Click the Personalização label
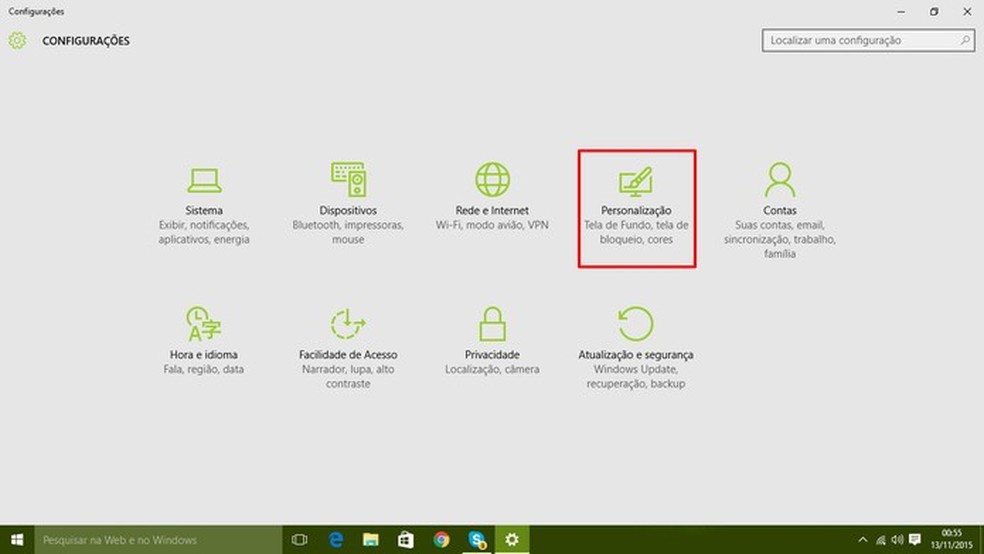The height and width of the screenshot is (554, 984). (636, 211)
